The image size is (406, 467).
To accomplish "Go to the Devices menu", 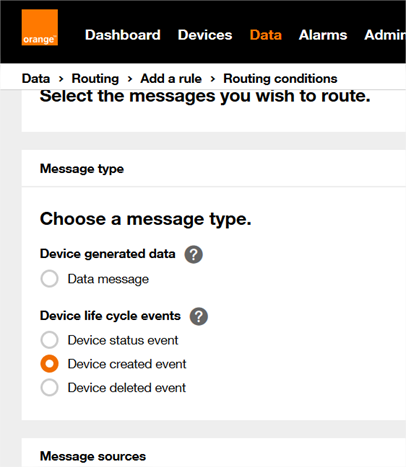I will 205,35.
